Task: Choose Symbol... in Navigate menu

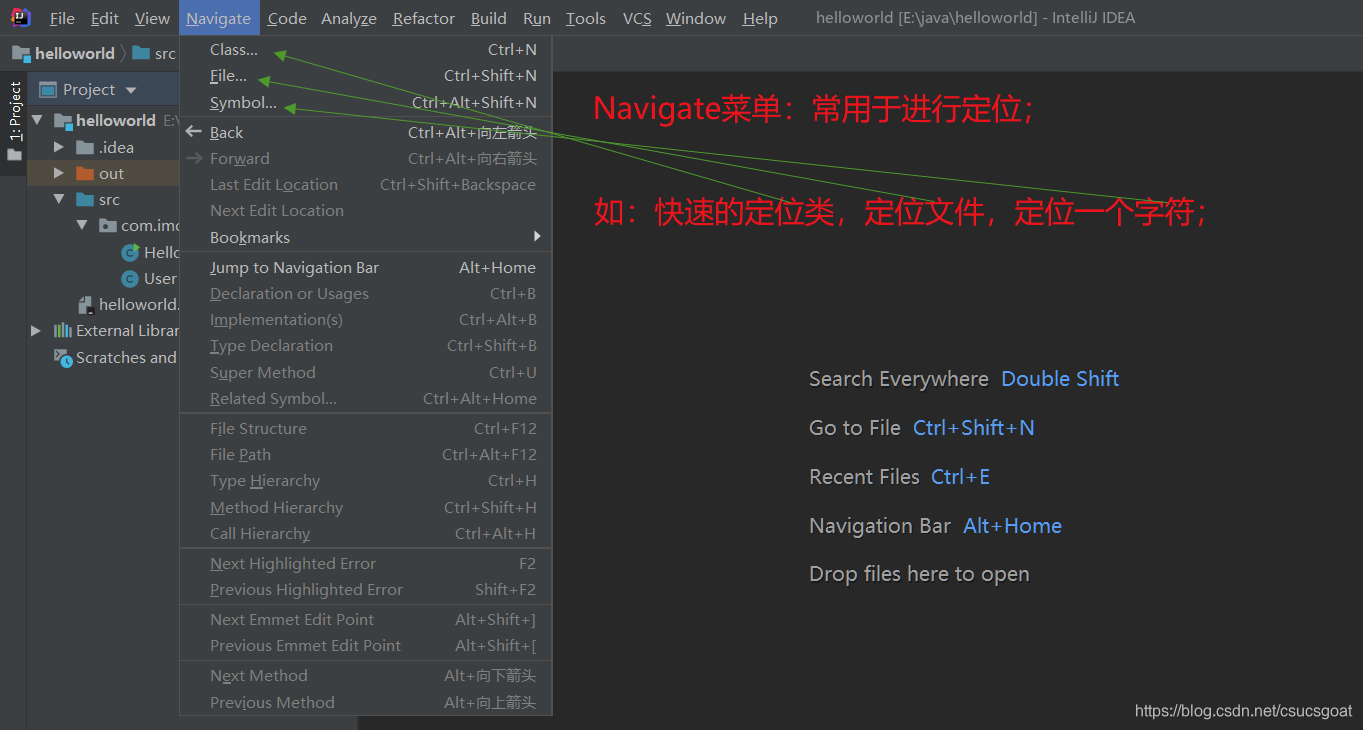Action: tap(366, 102)
